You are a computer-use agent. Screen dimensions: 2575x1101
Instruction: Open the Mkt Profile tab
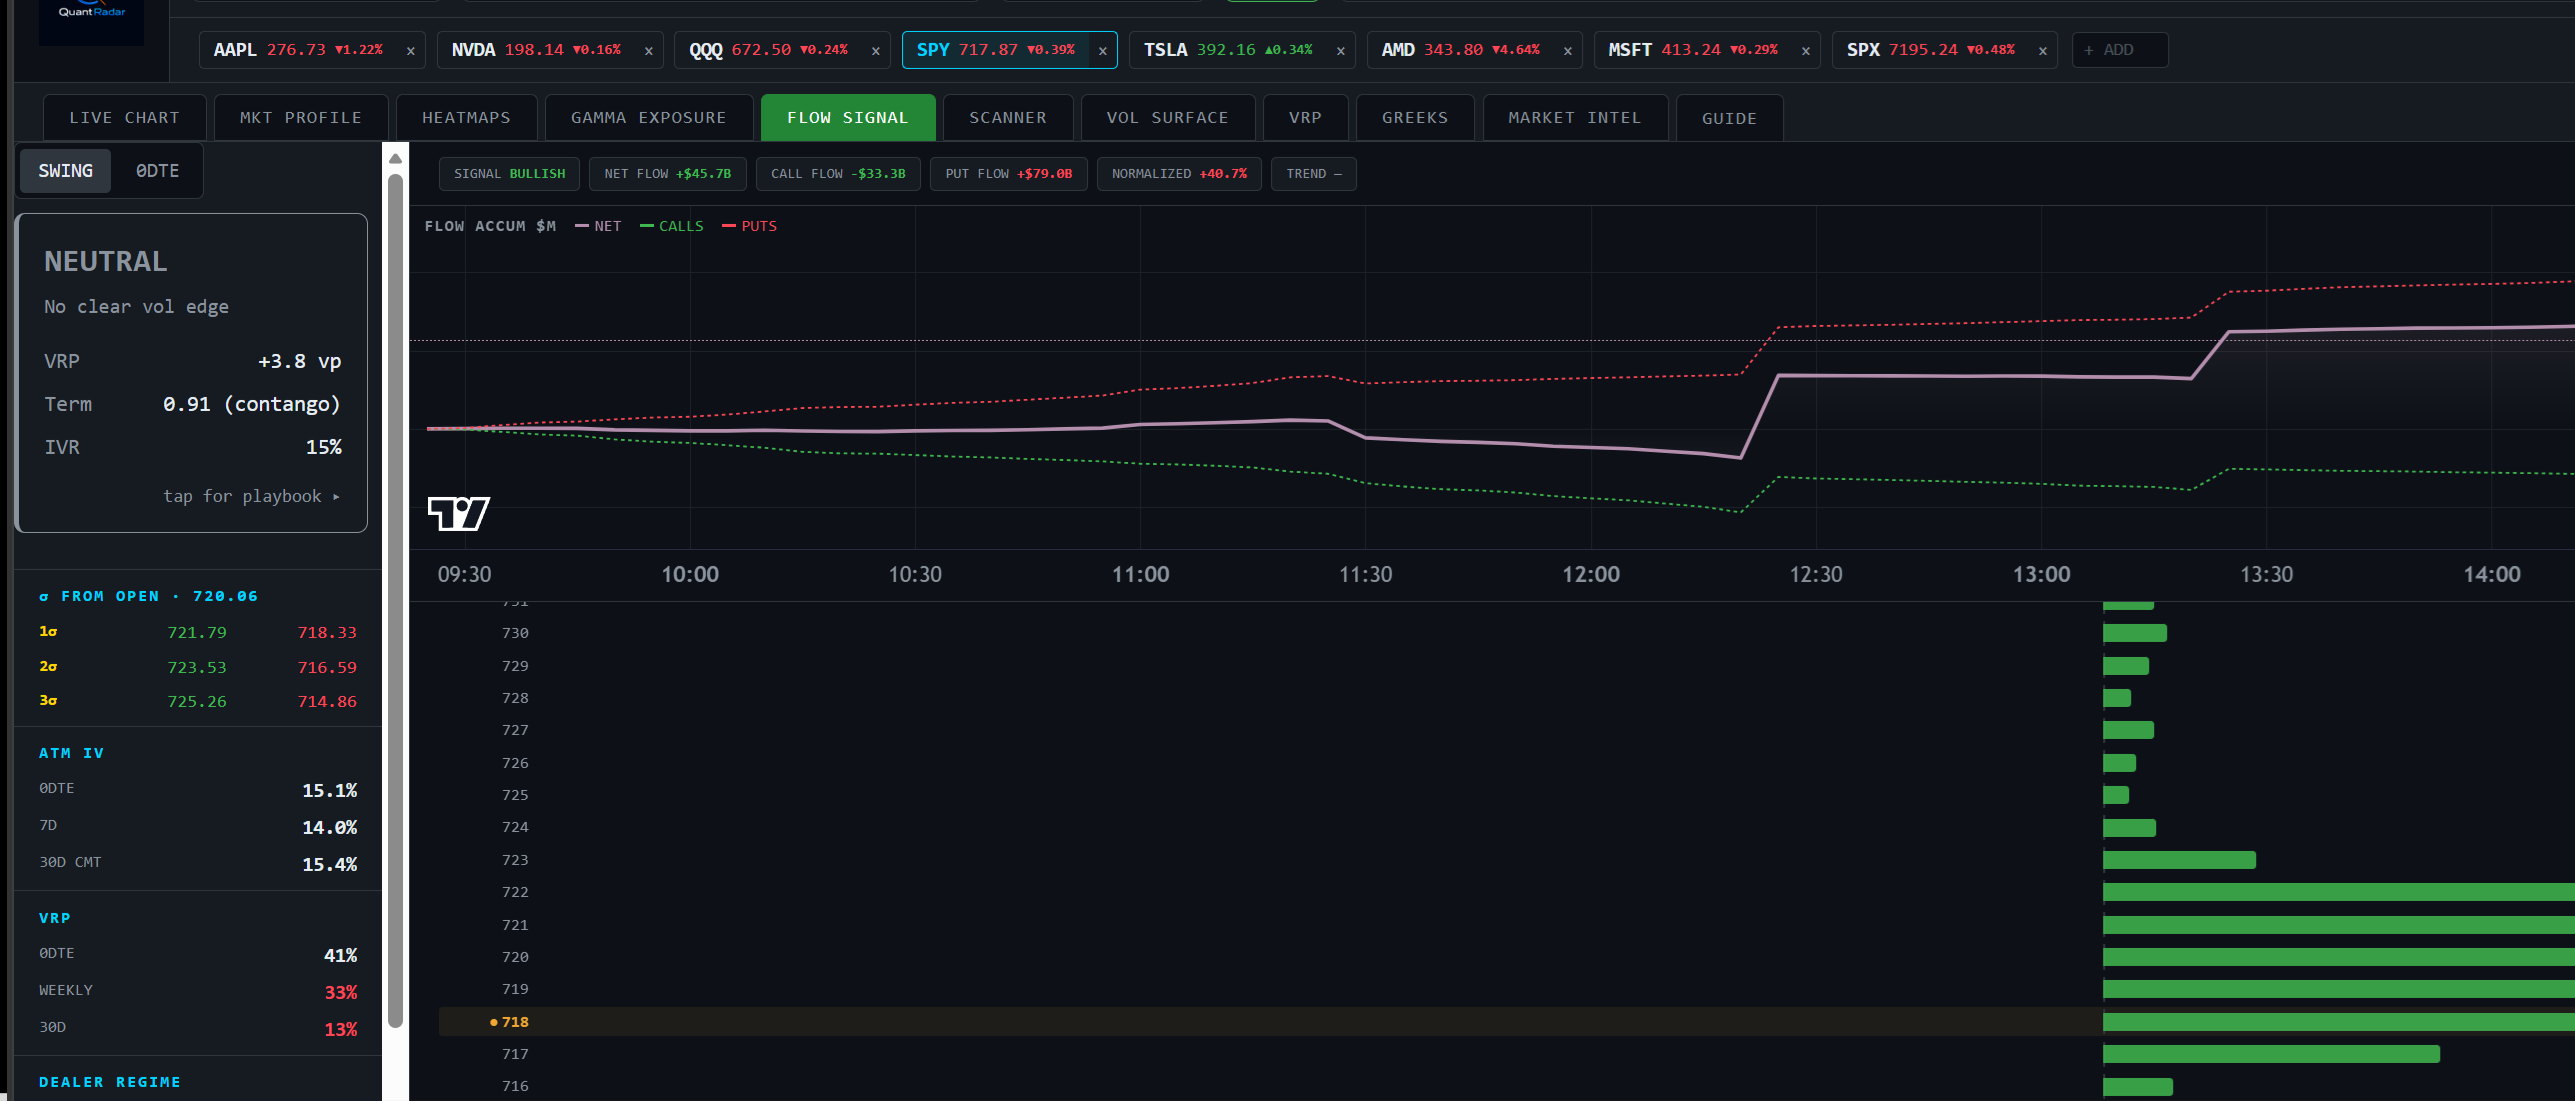tap(301, 118)
